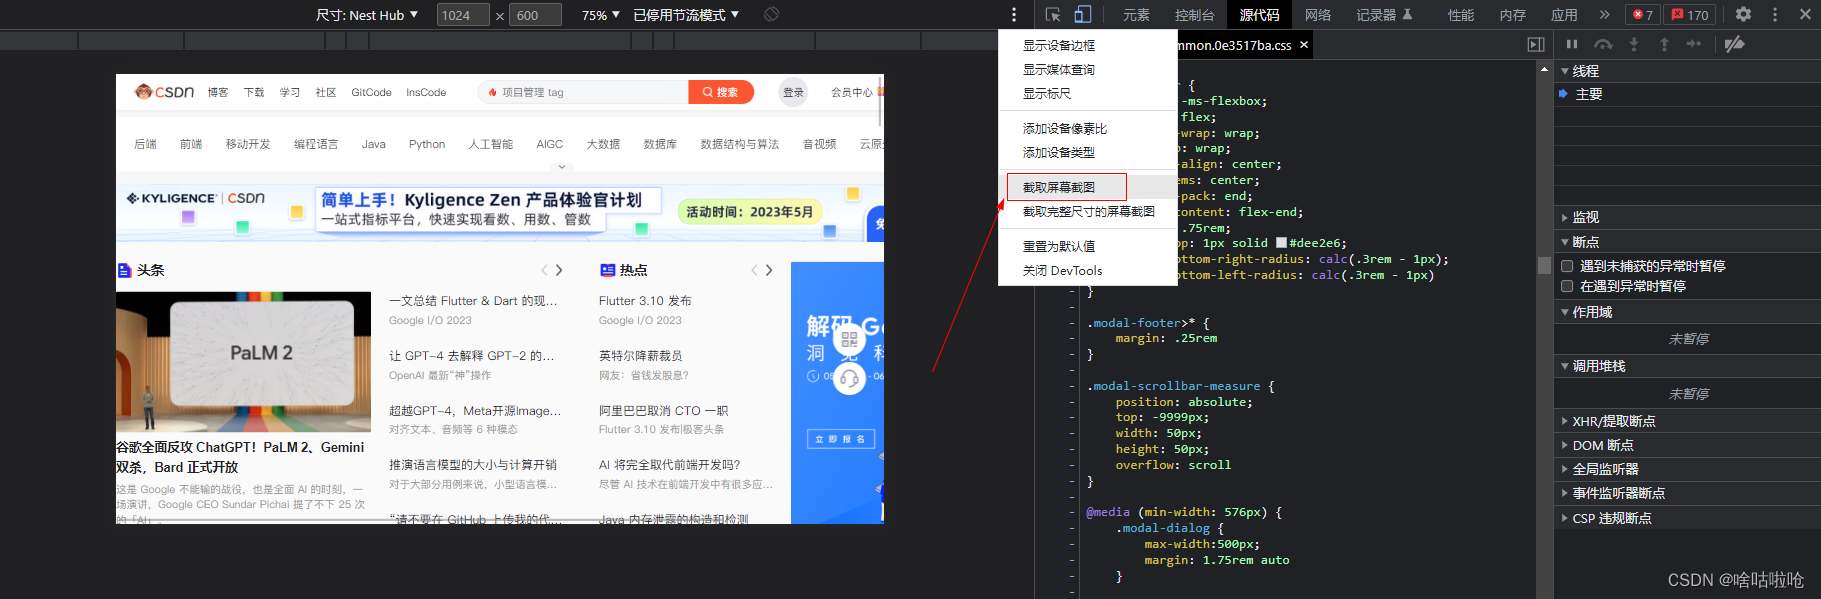
Task: Click the inspect element picker icon
Action: [1053, 14]
